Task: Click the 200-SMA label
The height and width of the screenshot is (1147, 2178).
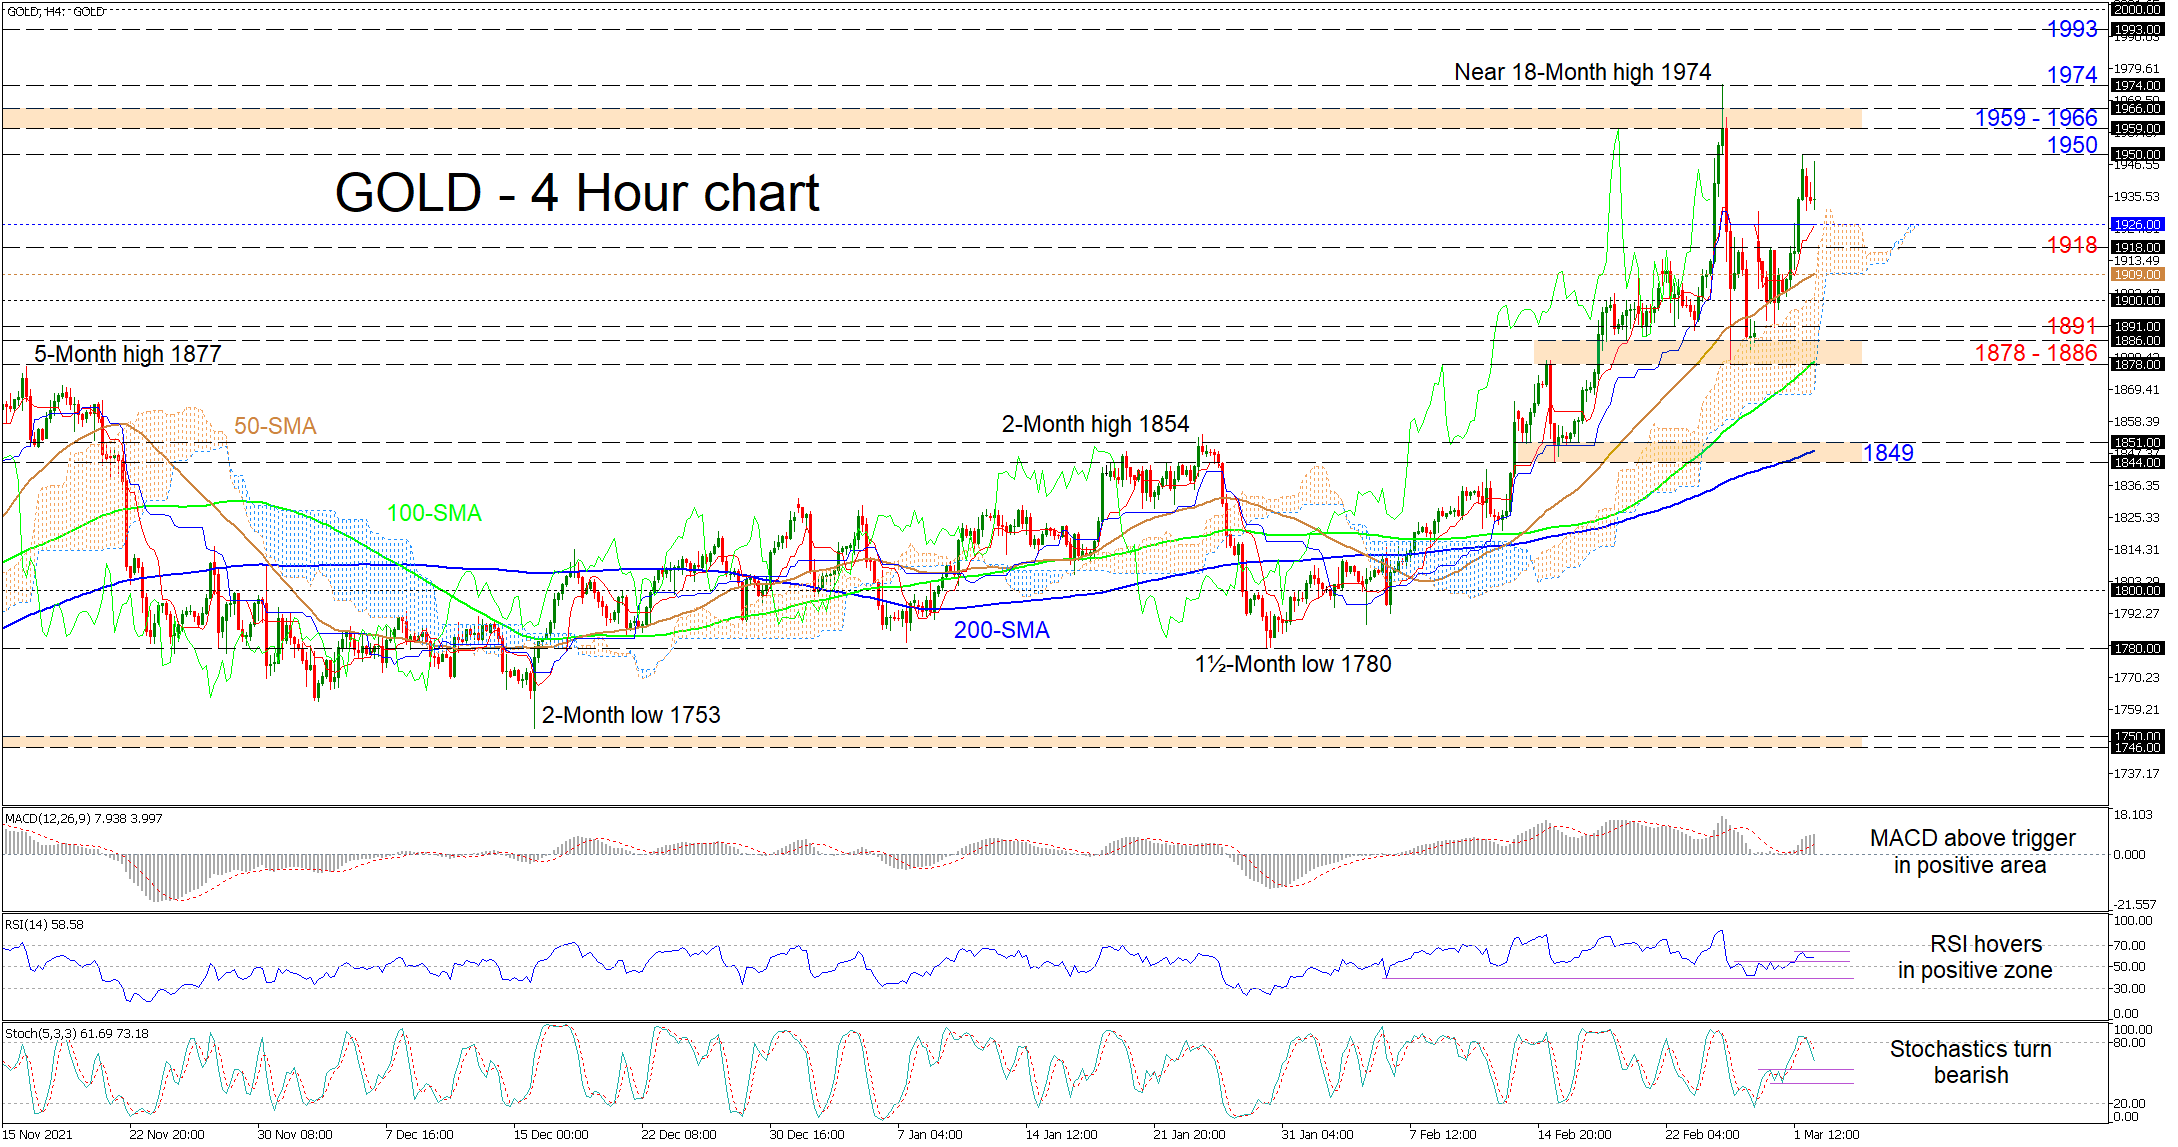Action: (1001, 630)
